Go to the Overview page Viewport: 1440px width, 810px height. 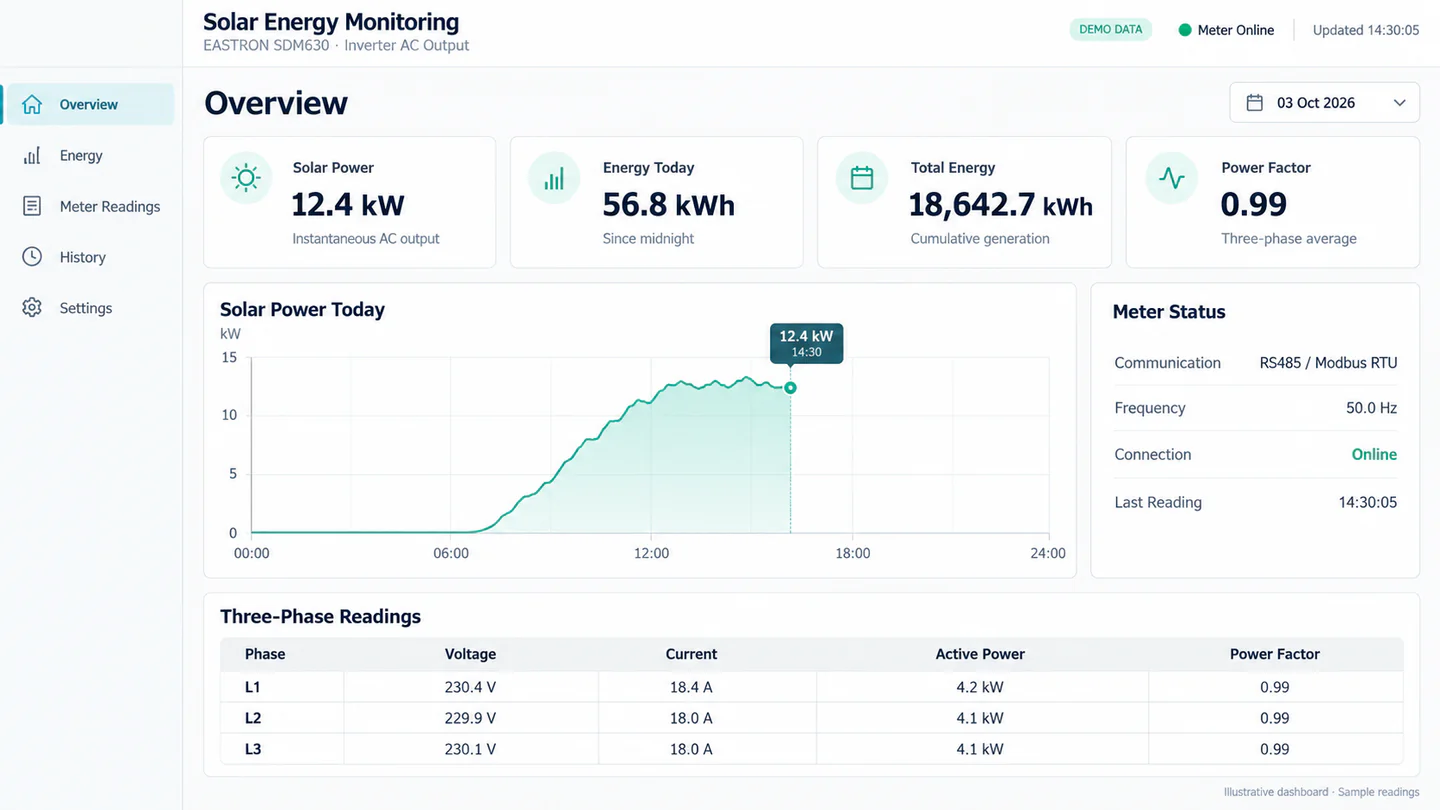click(x=88, y=104)
